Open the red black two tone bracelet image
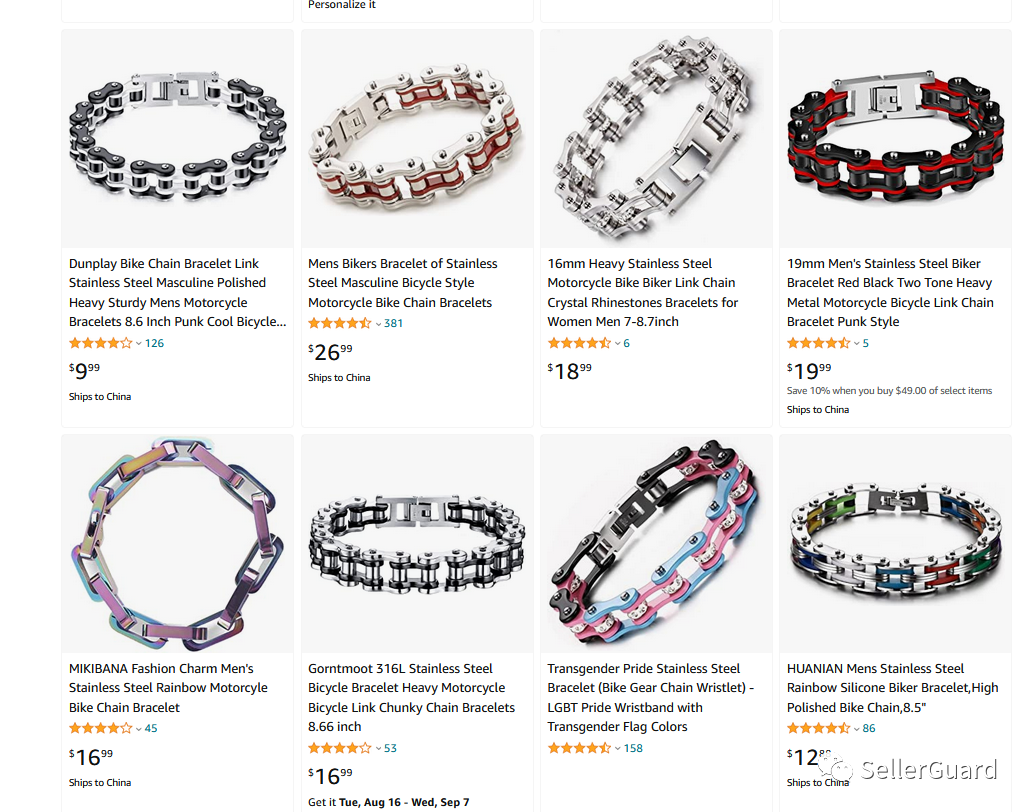The height and width of the screenshot is (812, 1032). click(x=895, y=139)
